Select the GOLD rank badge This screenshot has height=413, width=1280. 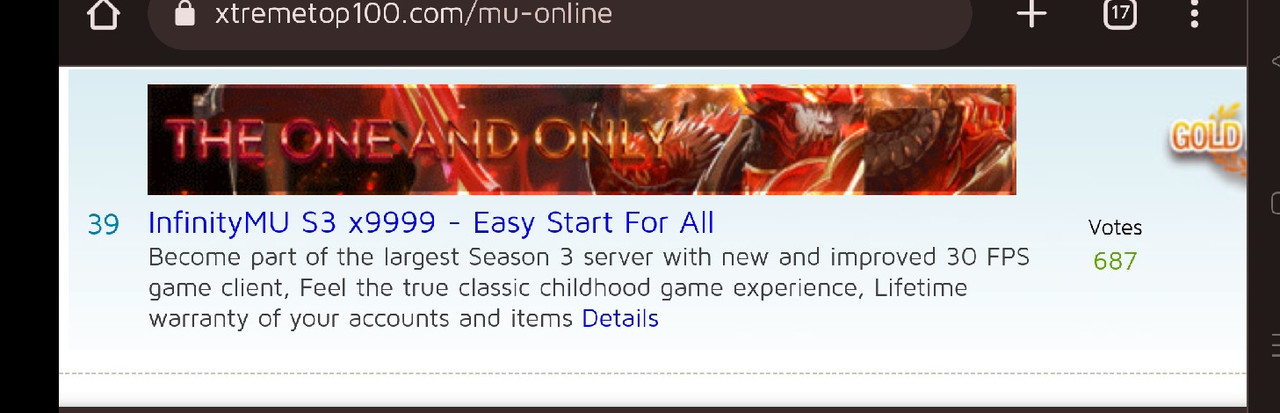(x=1205, y=137)
